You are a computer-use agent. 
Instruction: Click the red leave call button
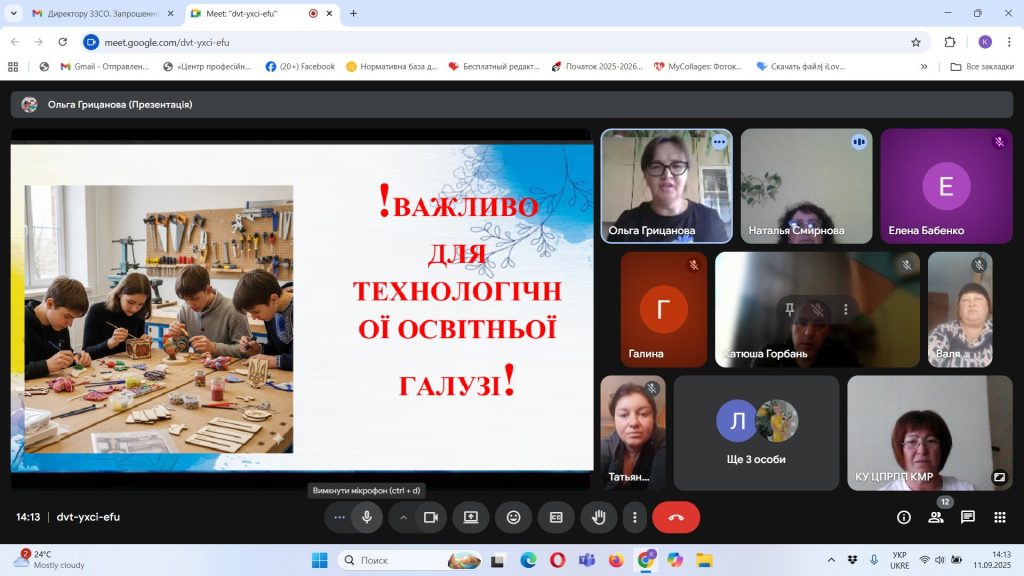(x=676, y=517)
